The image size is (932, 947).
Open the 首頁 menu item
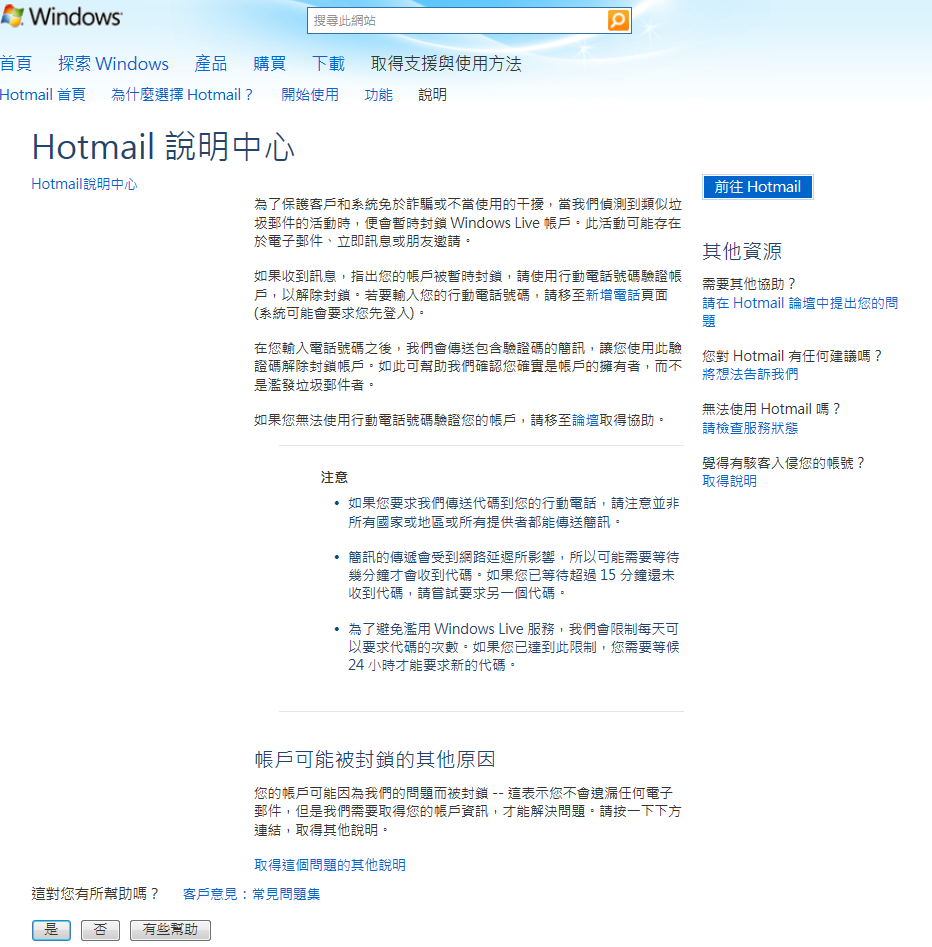point(16,63)
